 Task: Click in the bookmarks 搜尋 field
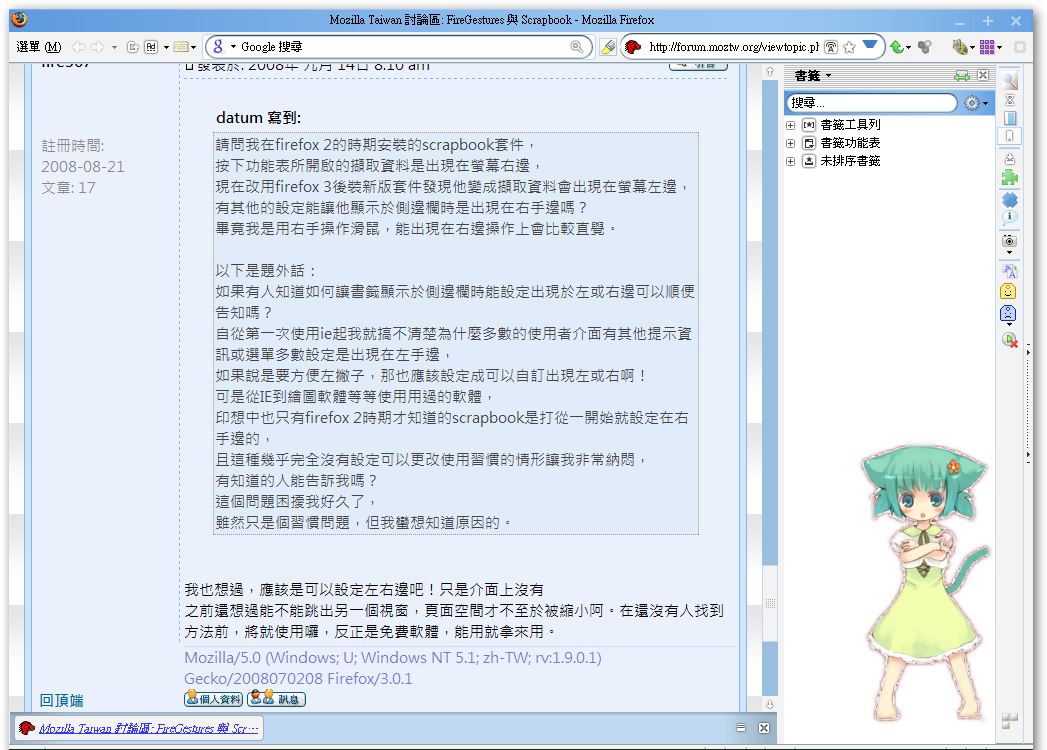click(870, 103)
